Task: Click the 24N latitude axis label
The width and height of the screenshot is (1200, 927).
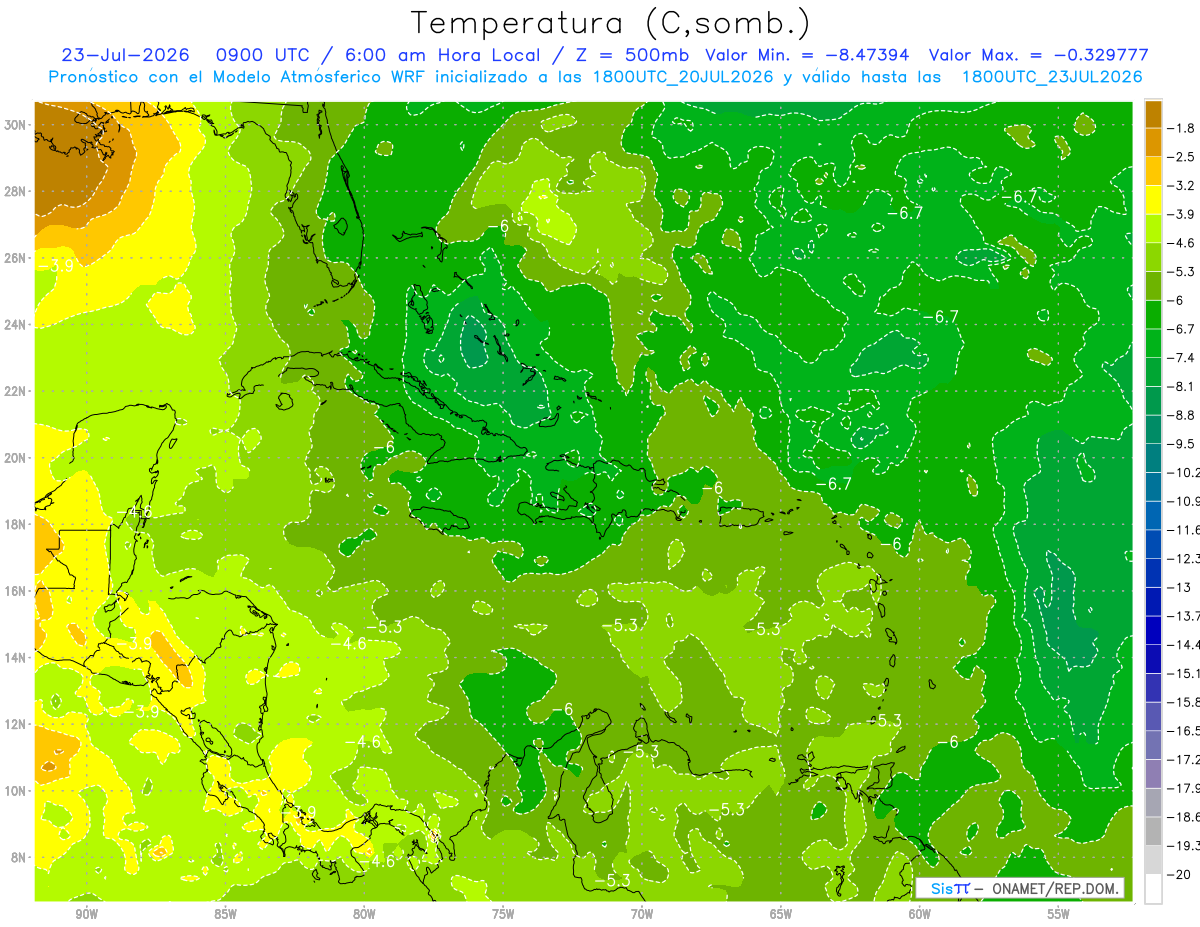Action: (x=17, y=325)
